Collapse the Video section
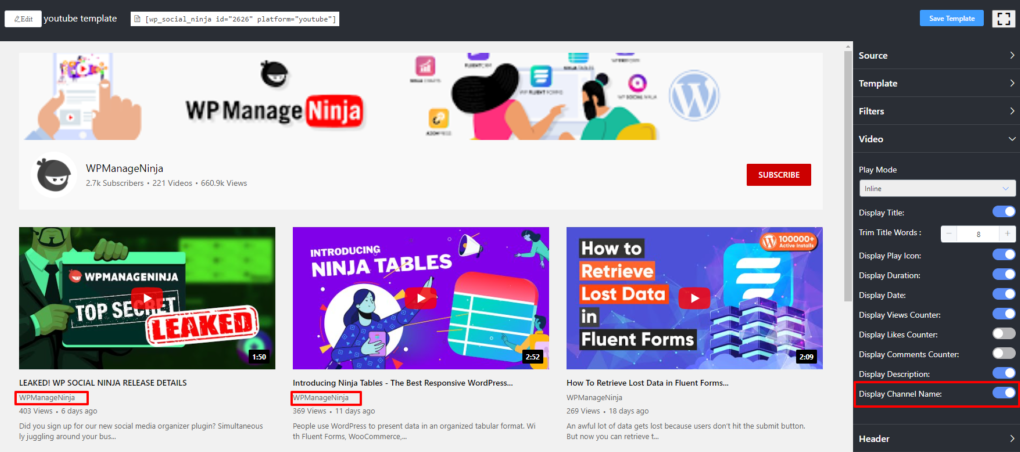1020x452 pixels. point(936,139)
